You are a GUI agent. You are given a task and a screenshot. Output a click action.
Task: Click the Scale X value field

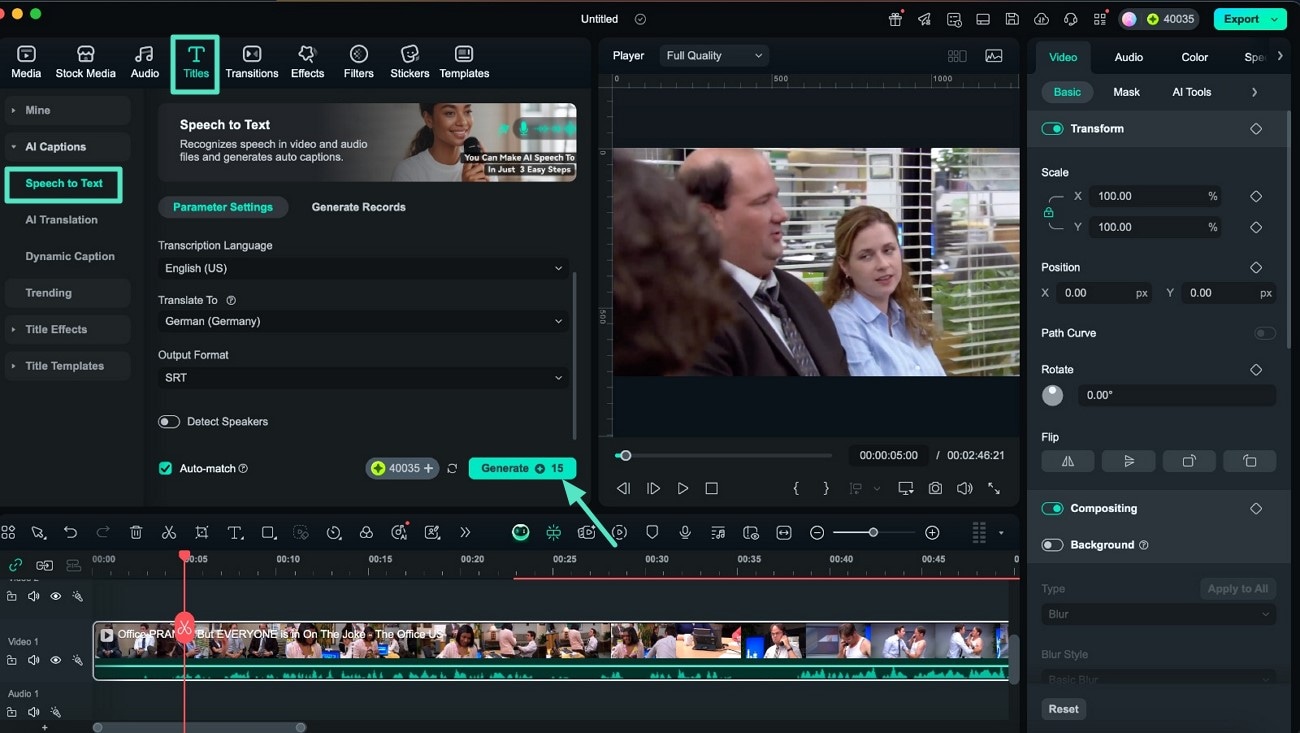pyautogui.click(x=1155, y=196)
